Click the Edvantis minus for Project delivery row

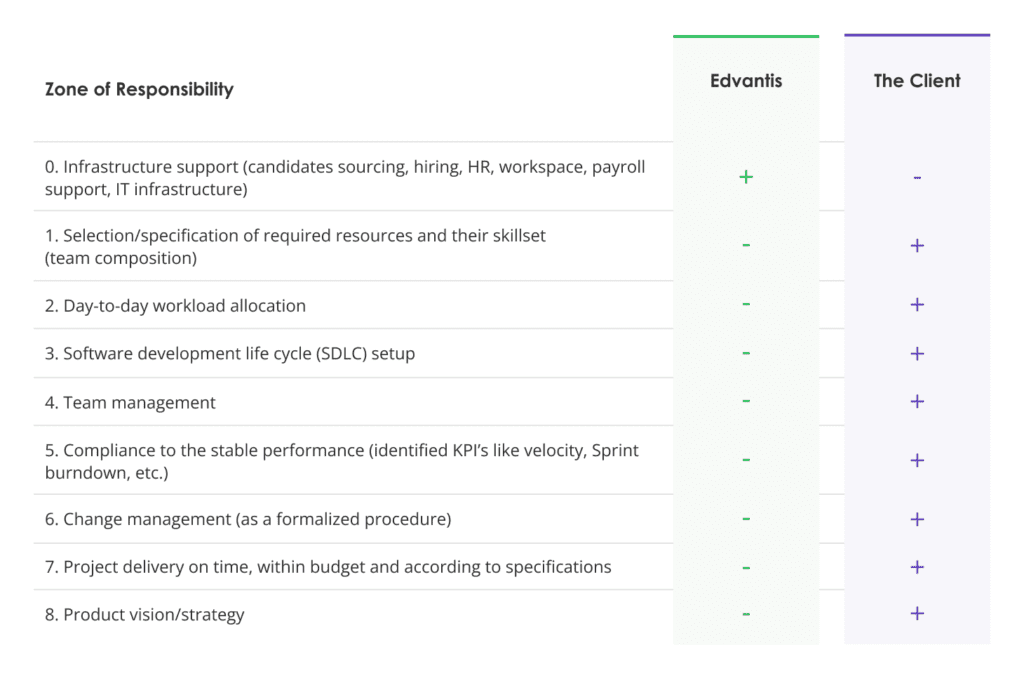click(746, 568)
